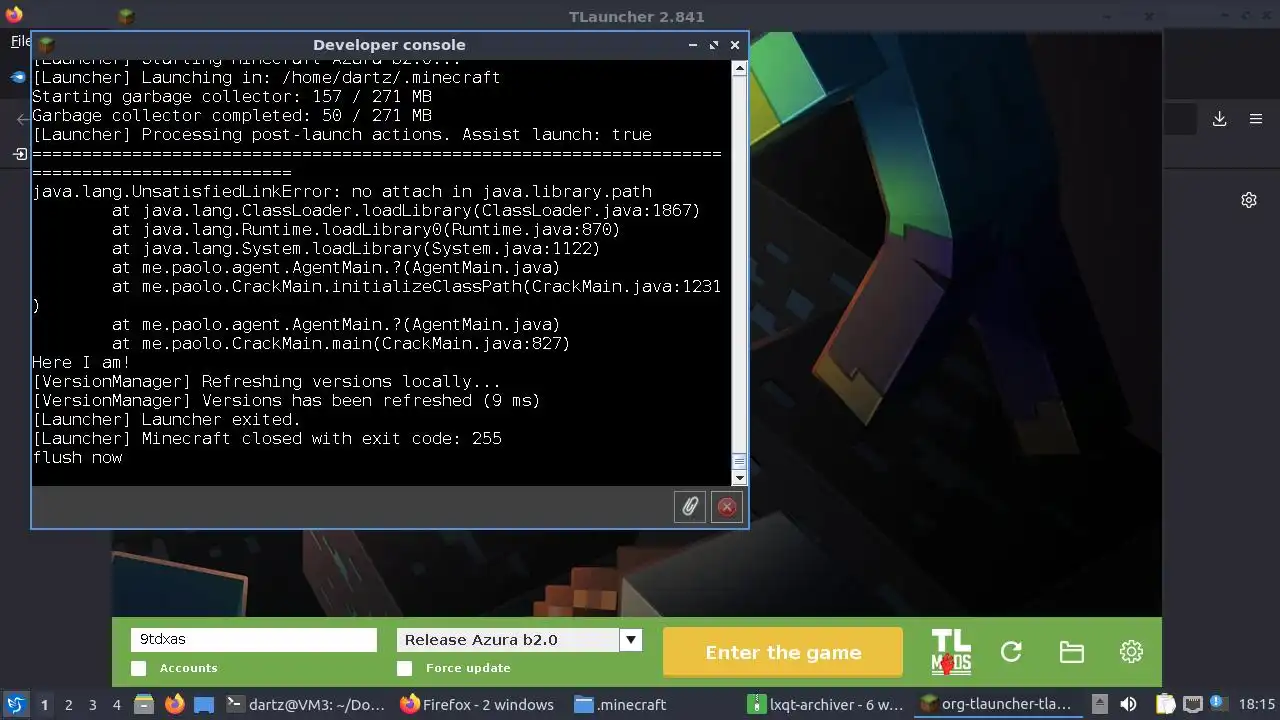Click the Firefox downloads arrow icon
Image resolution: width=1280 pixels, height=720 pixels.
point(1220,119)
